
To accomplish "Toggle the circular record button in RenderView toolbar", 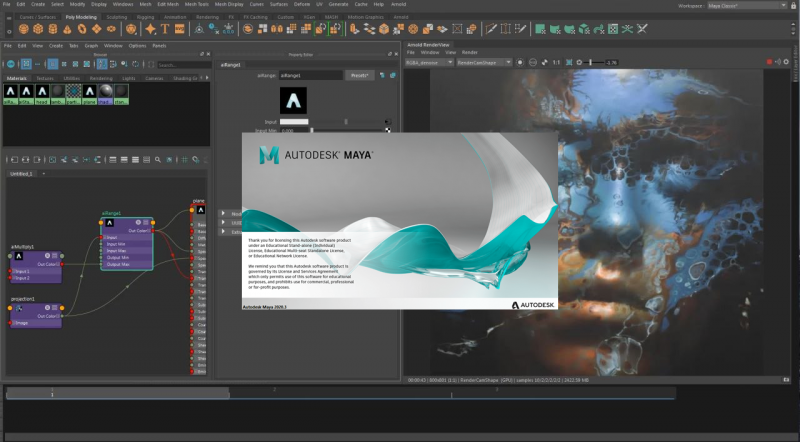I will 519,62.
